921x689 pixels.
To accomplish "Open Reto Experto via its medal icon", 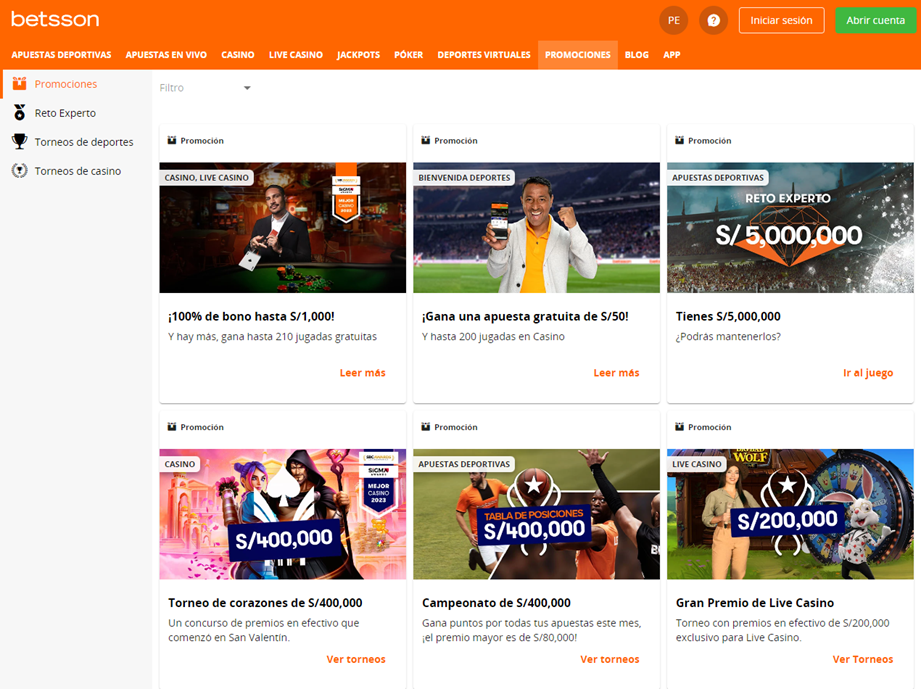I will tap(18, 113).
